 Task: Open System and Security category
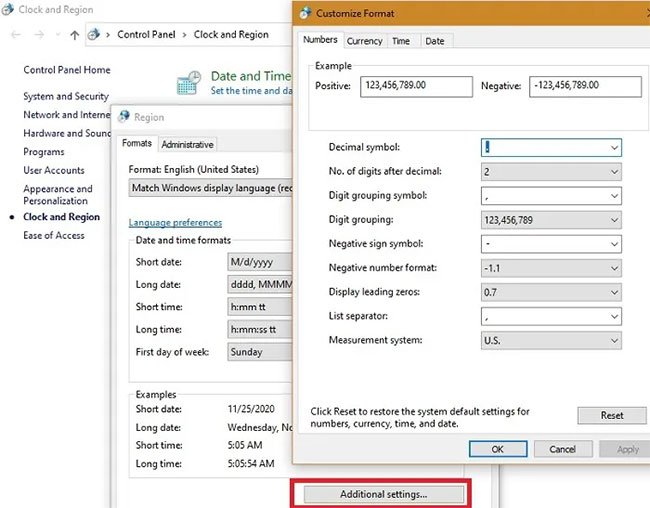[66, 96]
